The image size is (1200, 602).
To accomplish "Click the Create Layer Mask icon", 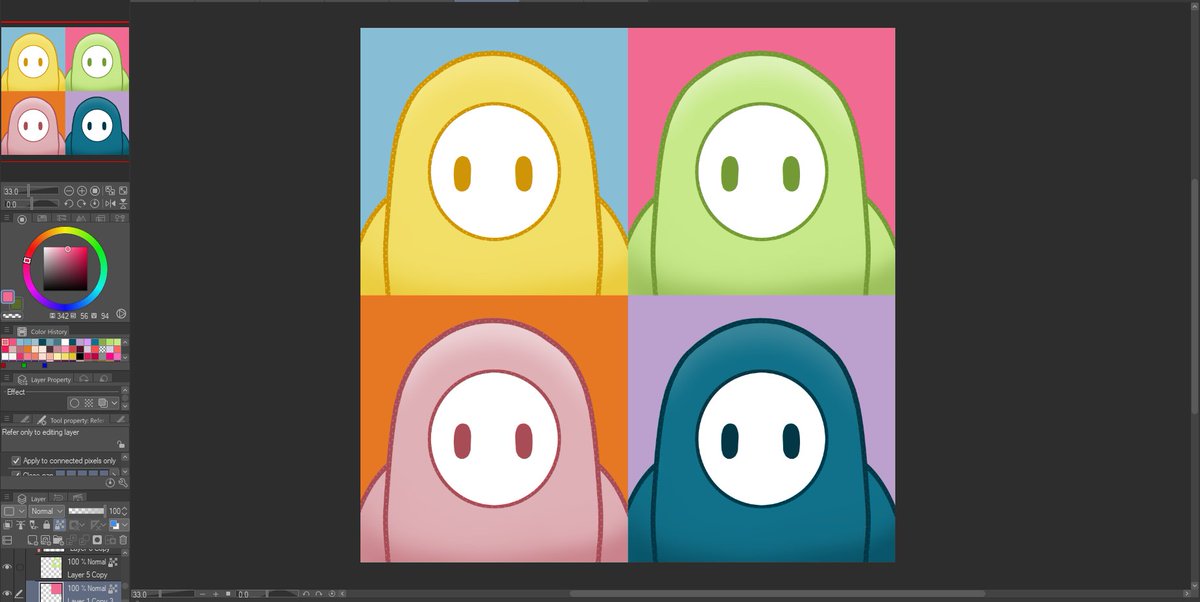I will tap(97, 540).
